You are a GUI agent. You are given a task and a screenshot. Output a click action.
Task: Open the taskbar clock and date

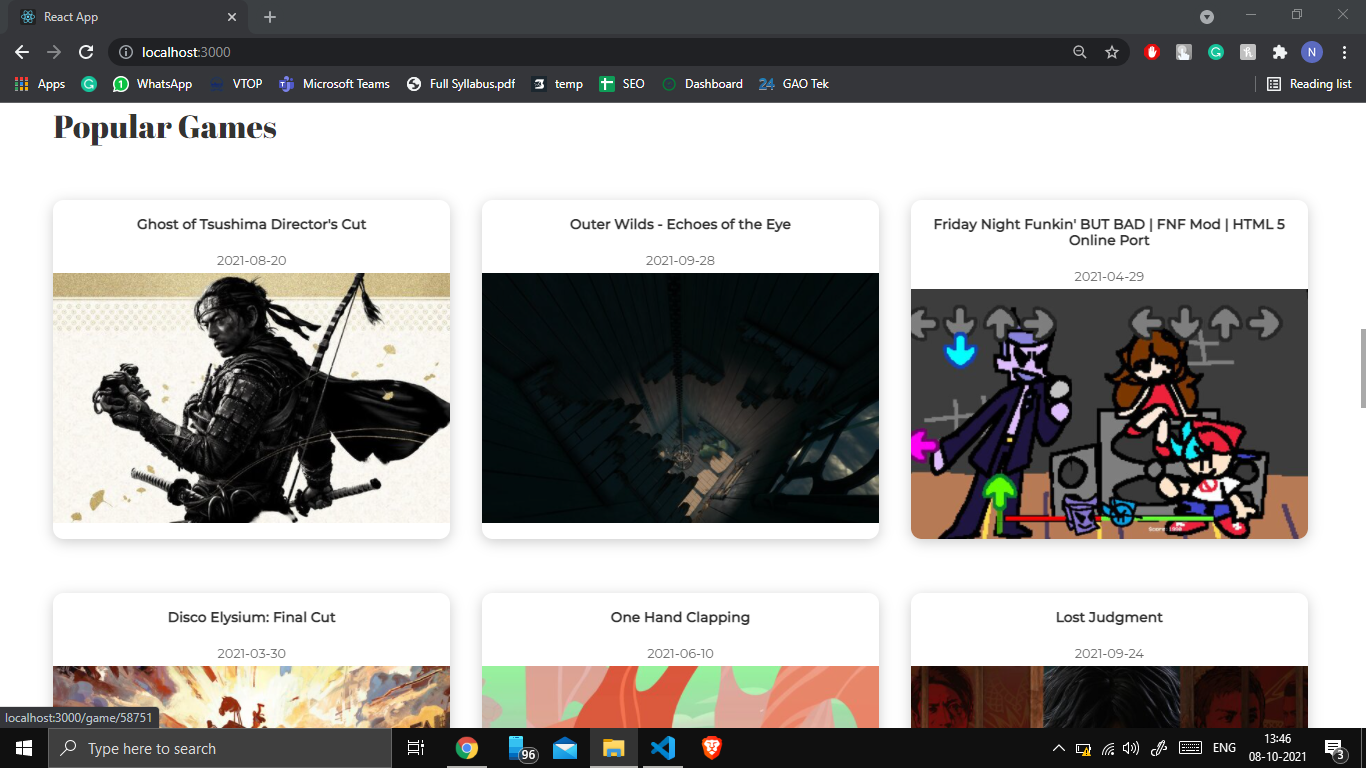tap(1277, 748)
